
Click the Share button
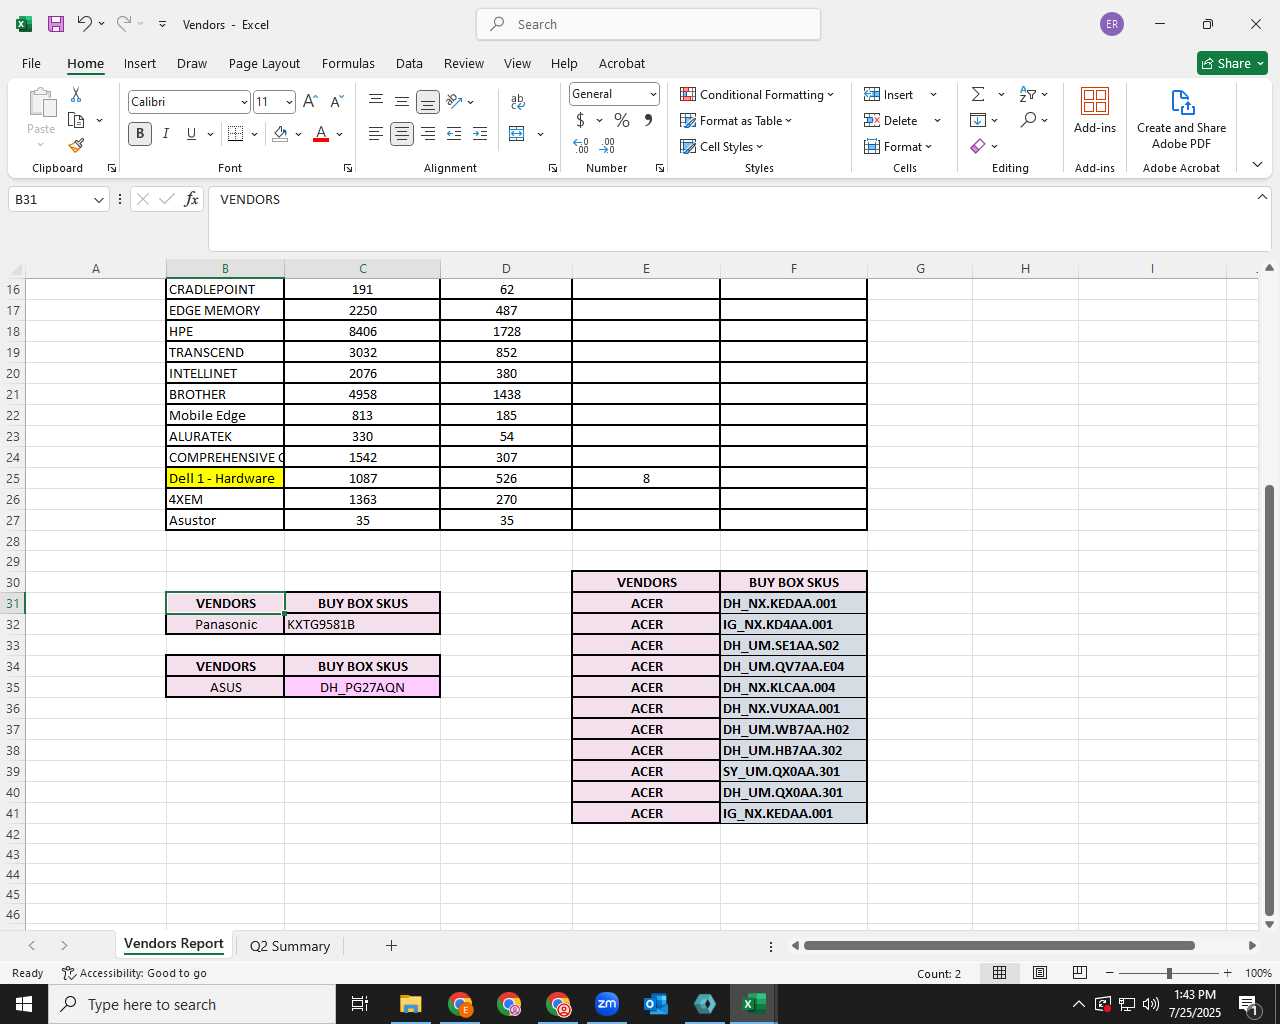coord(1232,63)
